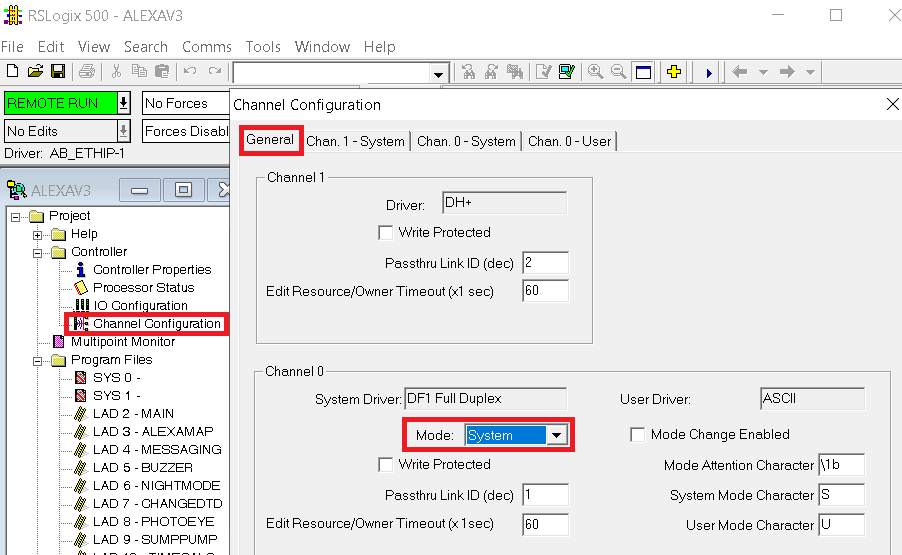Collapse the Program Files folder
Screen dimensions: 902x555
pos(37,361)
